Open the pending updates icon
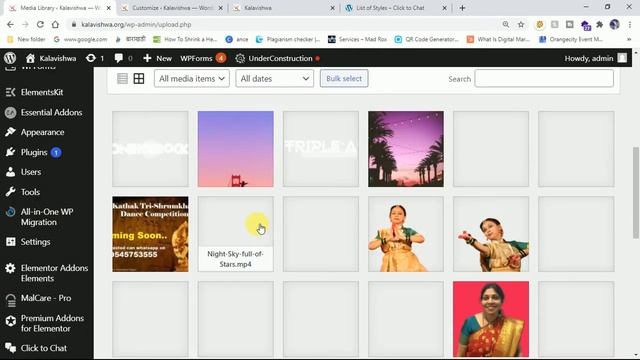This screenshot has width=640, height=360. coord(91,58)
